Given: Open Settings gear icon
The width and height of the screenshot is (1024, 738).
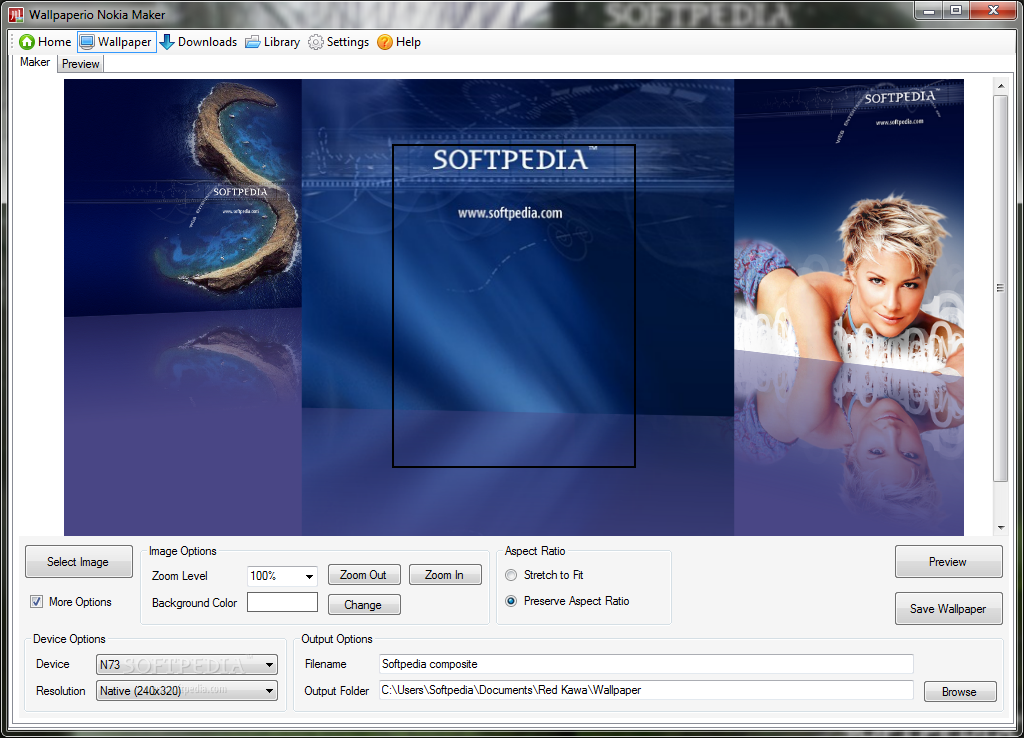Looking at the screenshot, I should coord(316,42).
